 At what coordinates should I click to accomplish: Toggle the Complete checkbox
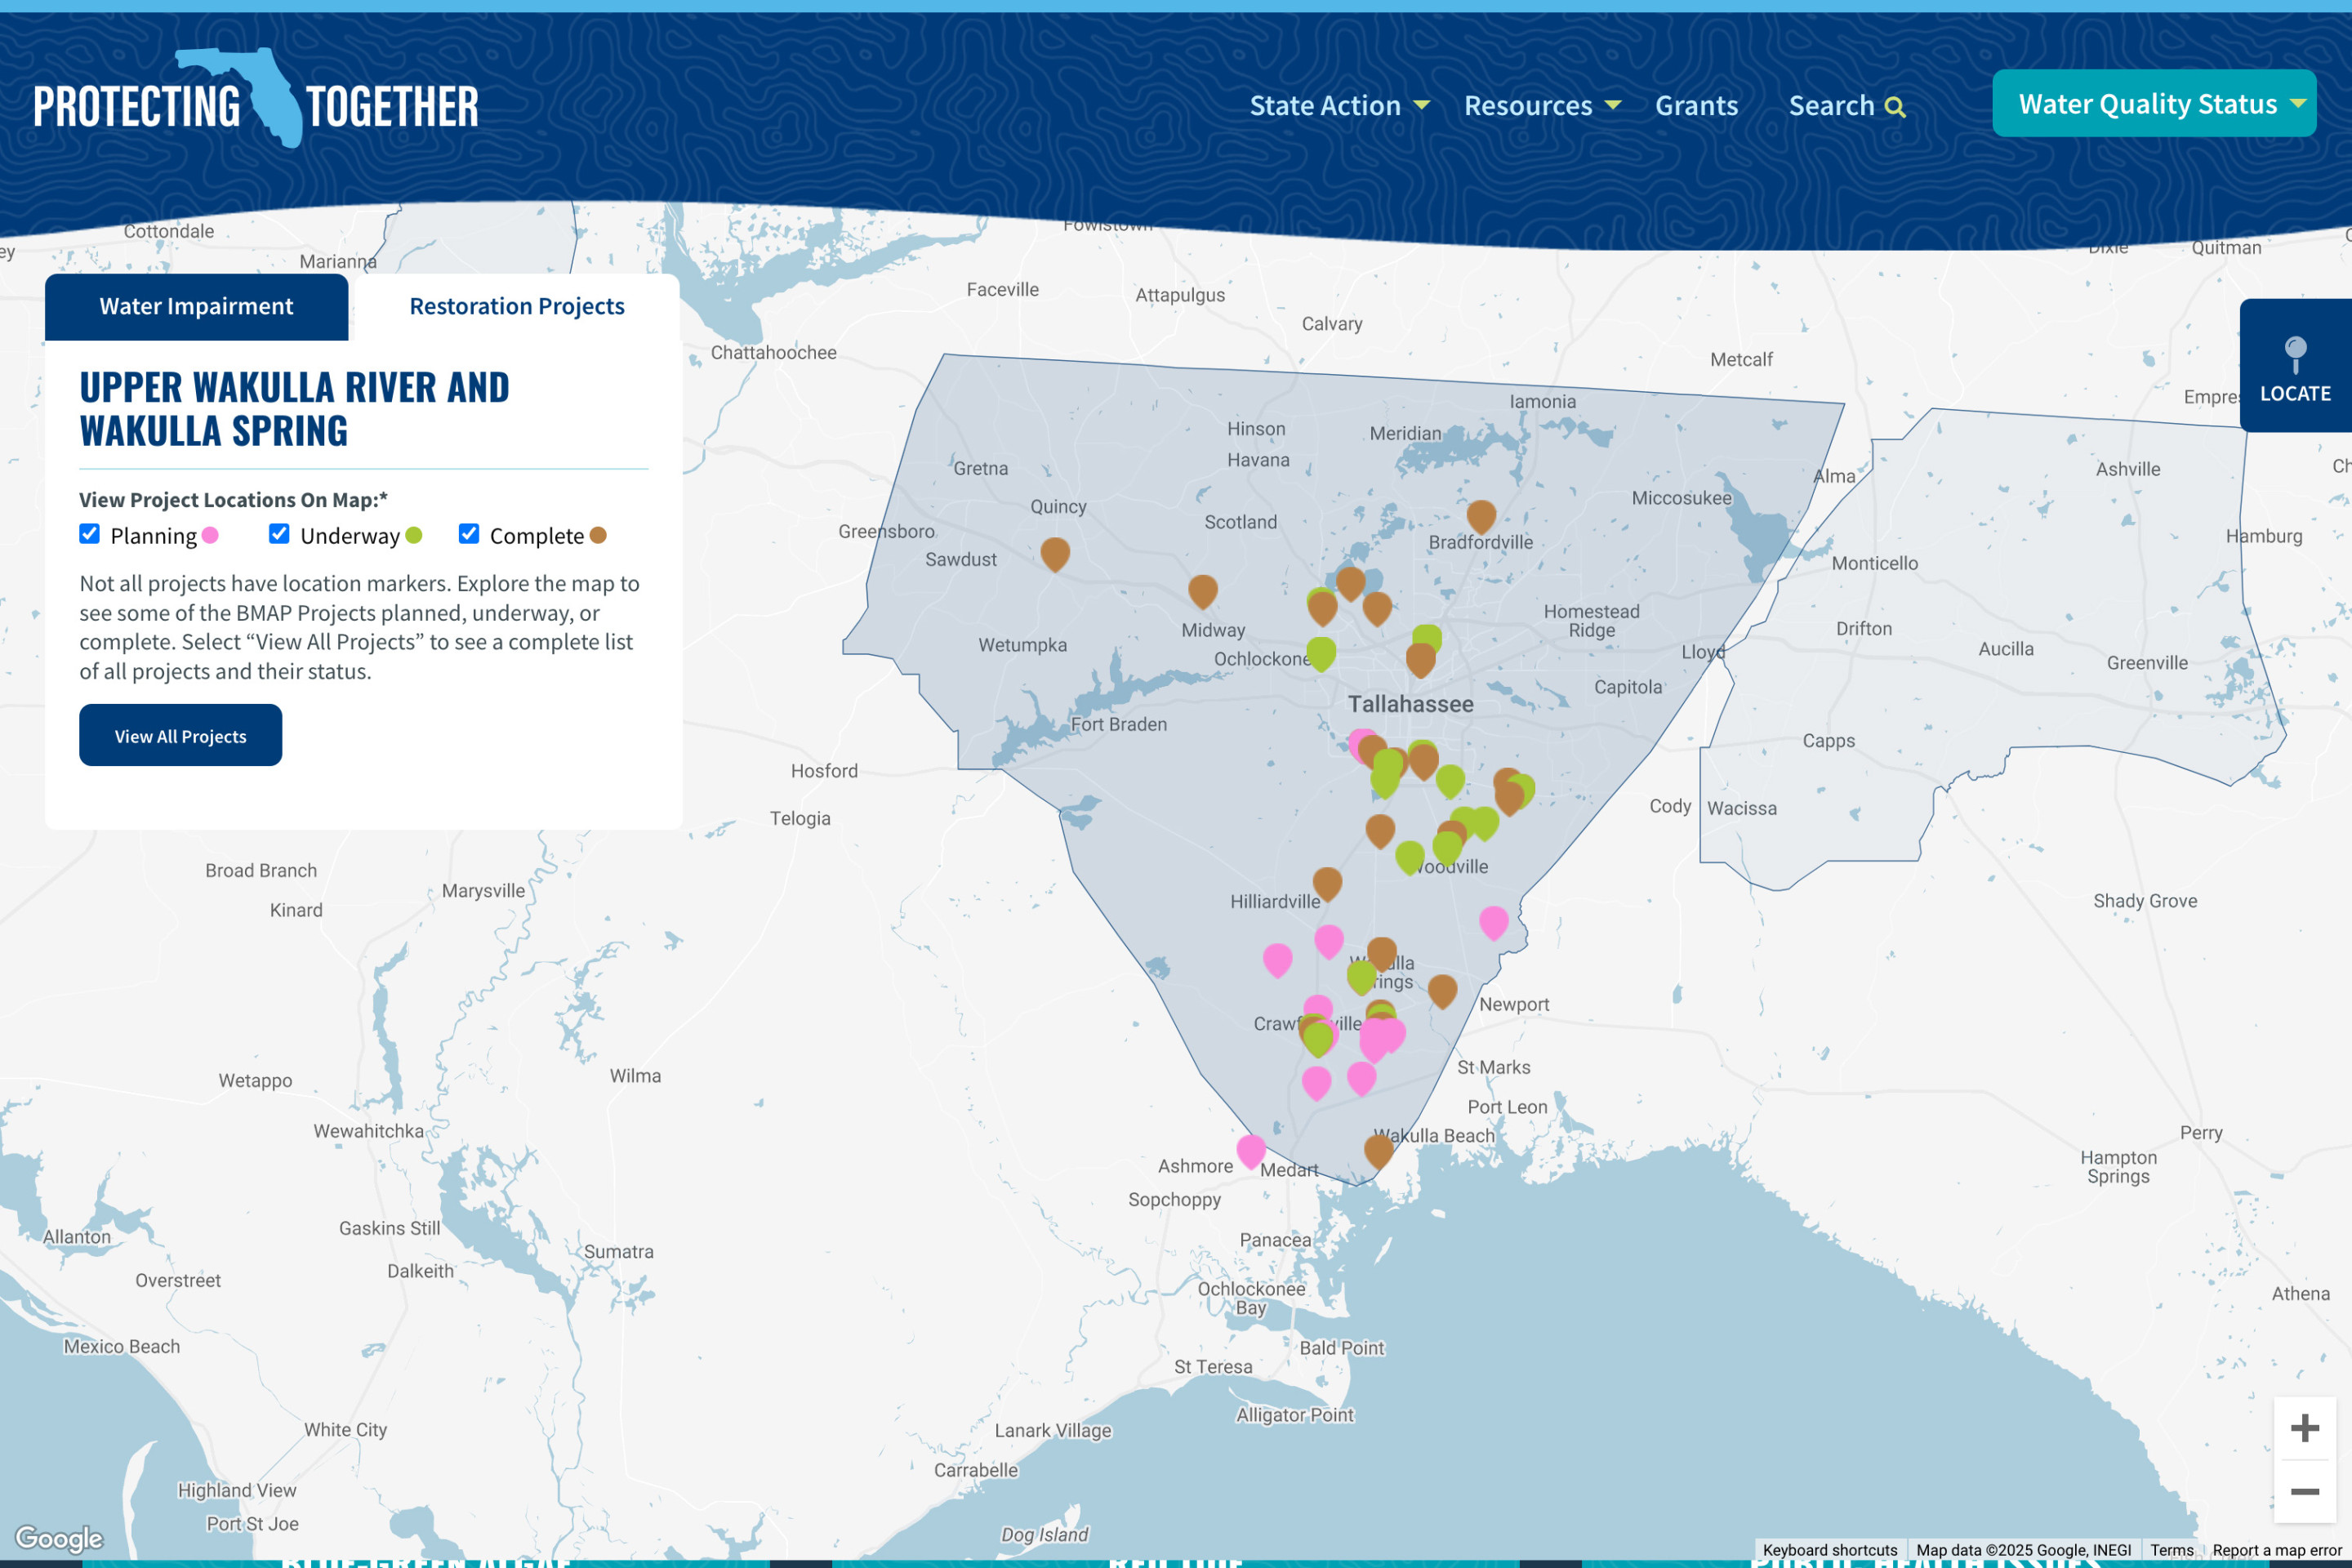pos(469,534)
